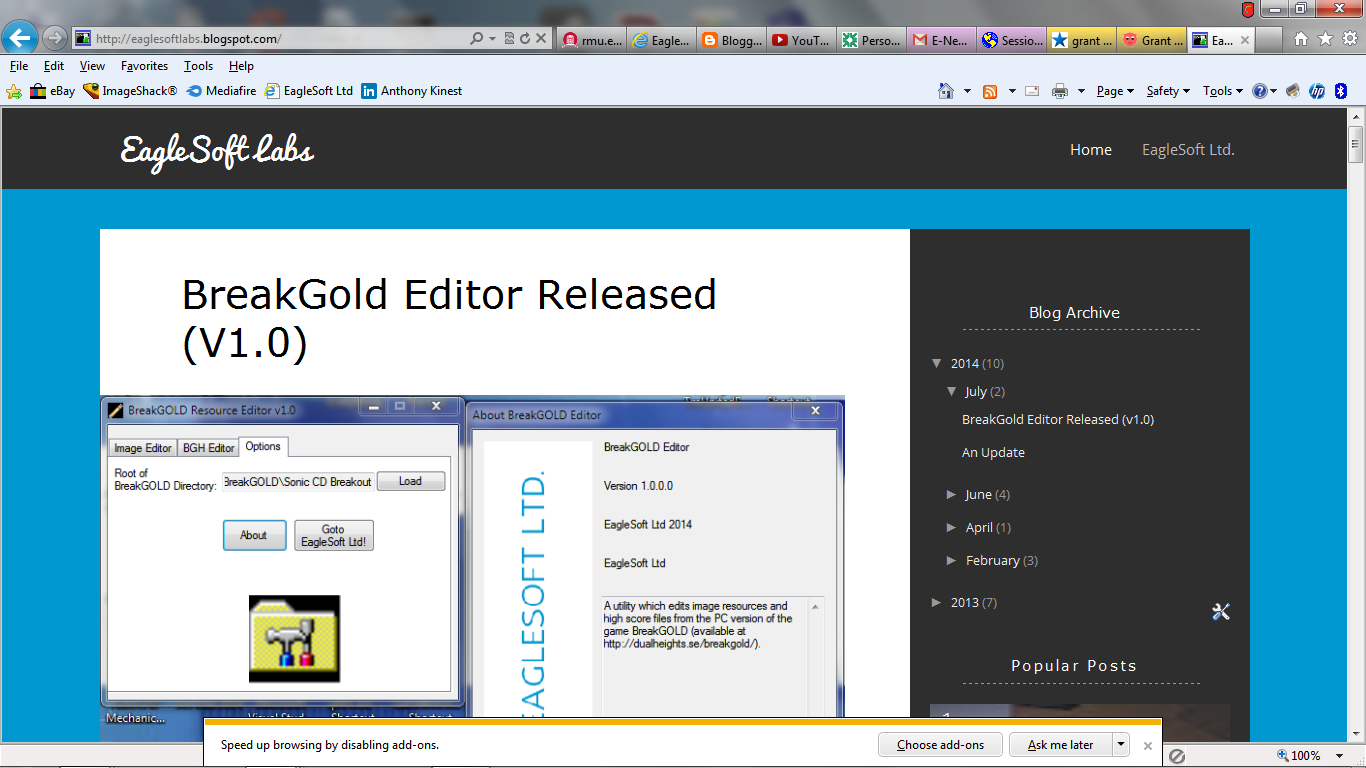Click the address bar URL field

270,39
